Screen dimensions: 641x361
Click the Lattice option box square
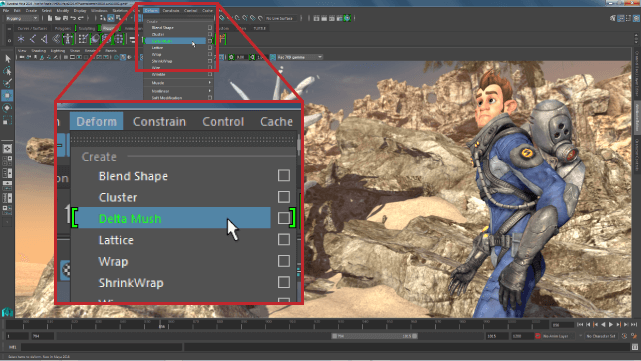click(x=284, y=239)
